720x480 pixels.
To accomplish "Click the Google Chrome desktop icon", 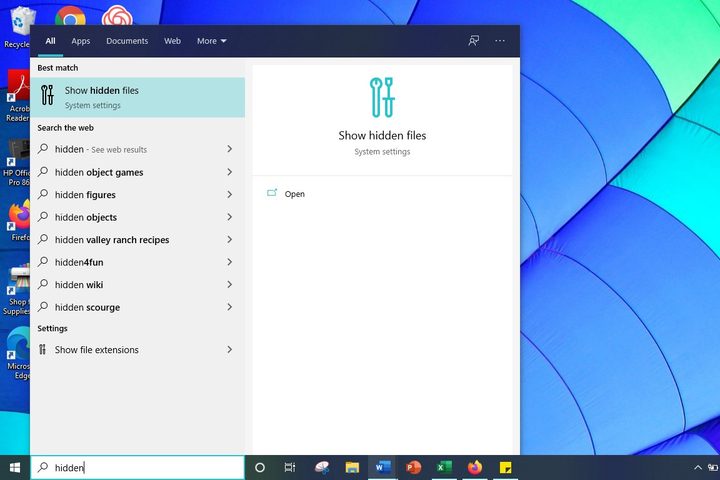I will coord(70,17).
